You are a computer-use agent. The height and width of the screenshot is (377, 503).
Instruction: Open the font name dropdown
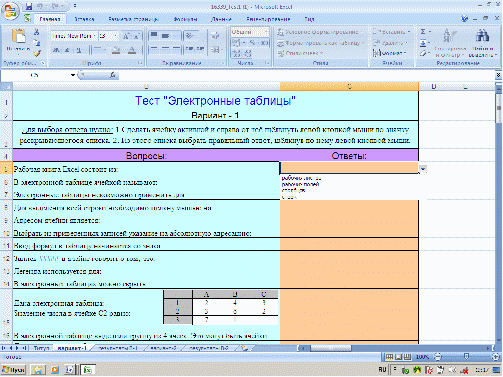click(95, 36)
